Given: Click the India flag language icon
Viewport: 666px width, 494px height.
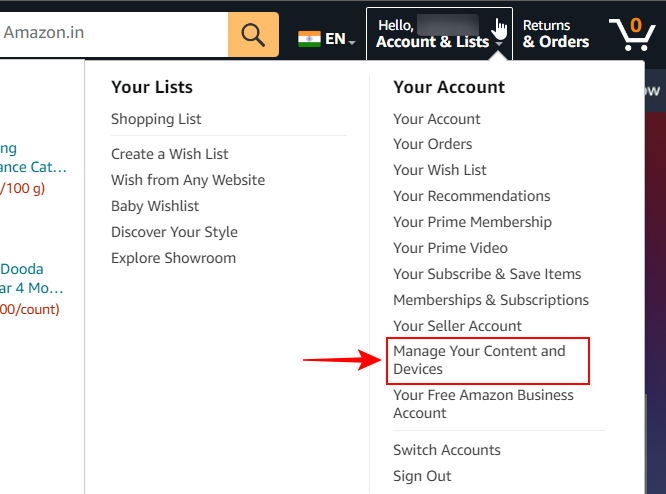Looking at the screenshot, I should [309, 39].
